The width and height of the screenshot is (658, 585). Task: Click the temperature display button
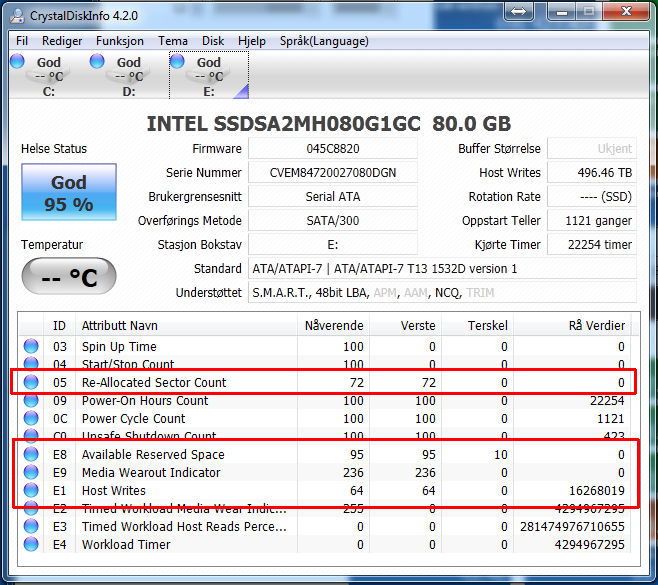(69, 276)
